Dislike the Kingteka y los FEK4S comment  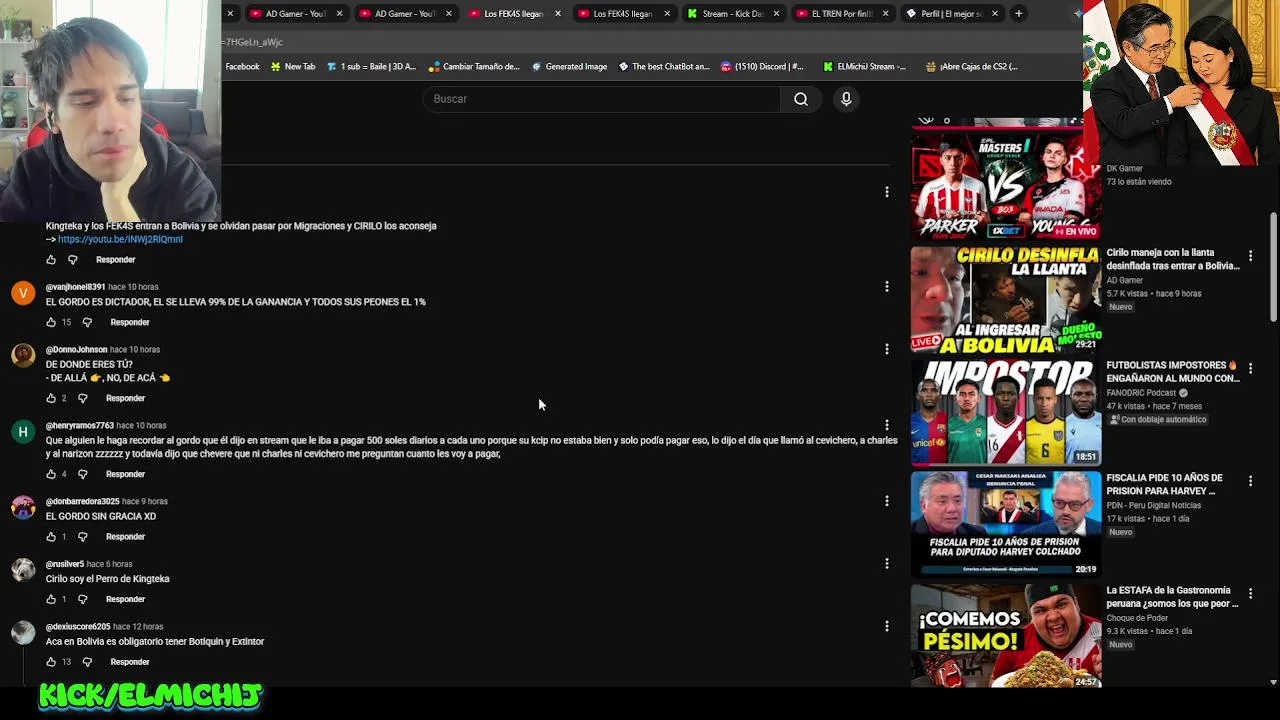tap(73, 260)
